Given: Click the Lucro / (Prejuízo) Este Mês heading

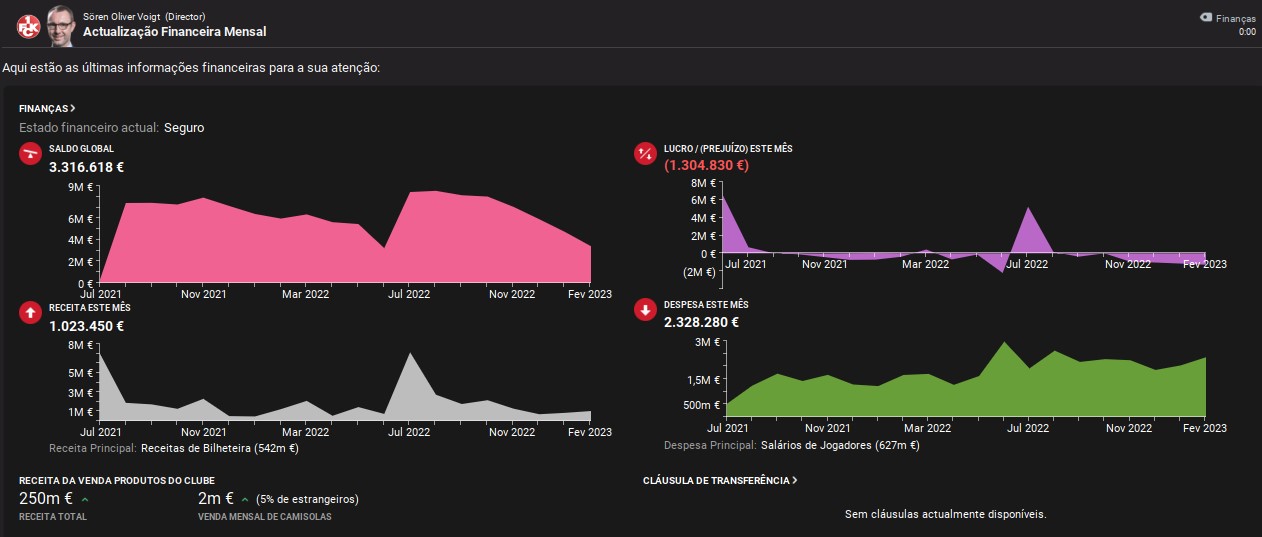Looking at the screenshot, I should click(728, 149).
